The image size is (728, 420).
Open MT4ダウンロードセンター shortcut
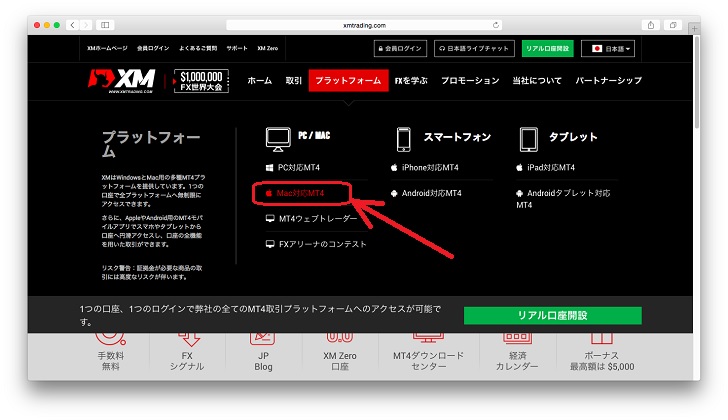coord(429,353)
